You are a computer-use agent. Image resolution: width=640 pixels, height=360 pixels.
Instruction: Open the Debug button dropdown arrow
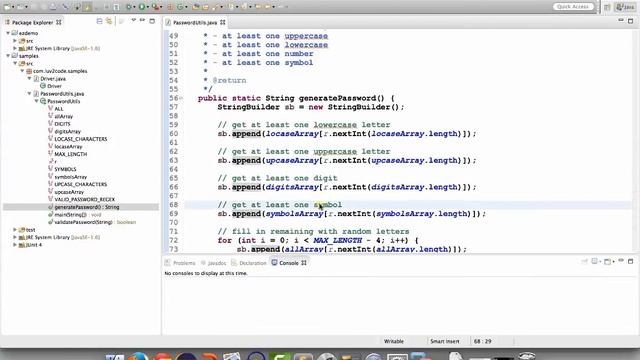click(x=135, y=7)
